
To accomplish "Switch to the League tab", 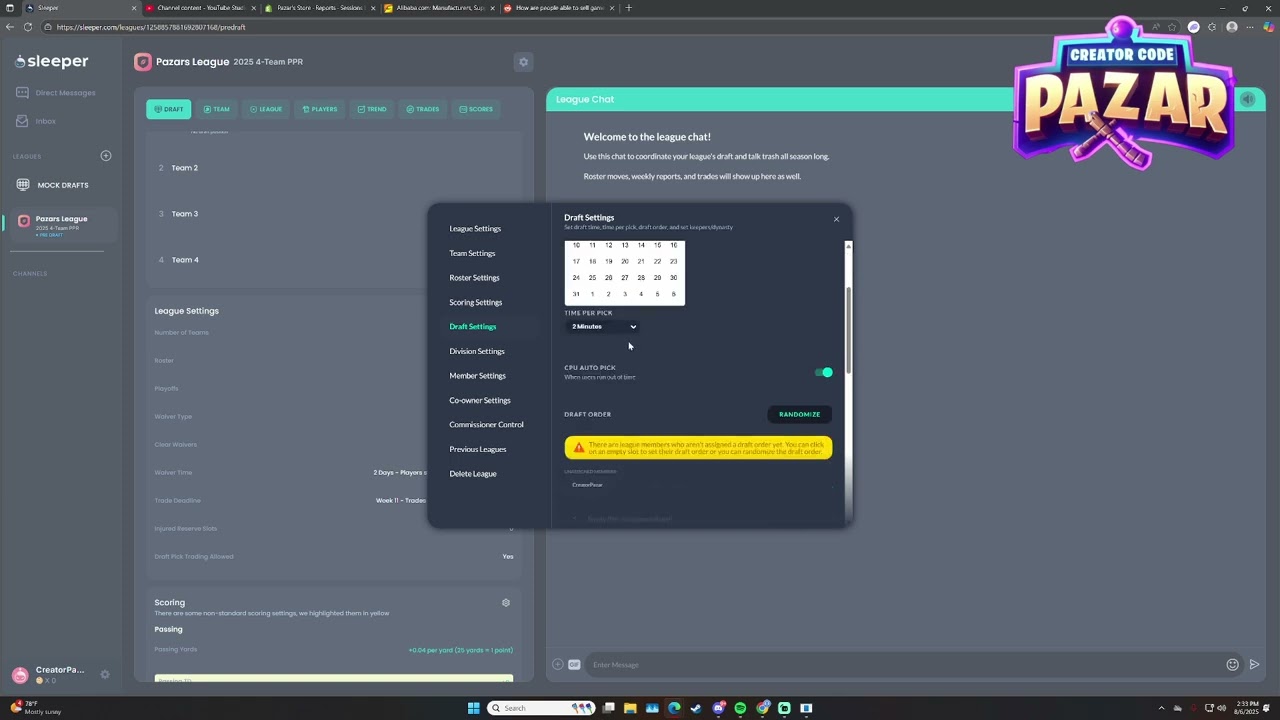I will point(265,109).
